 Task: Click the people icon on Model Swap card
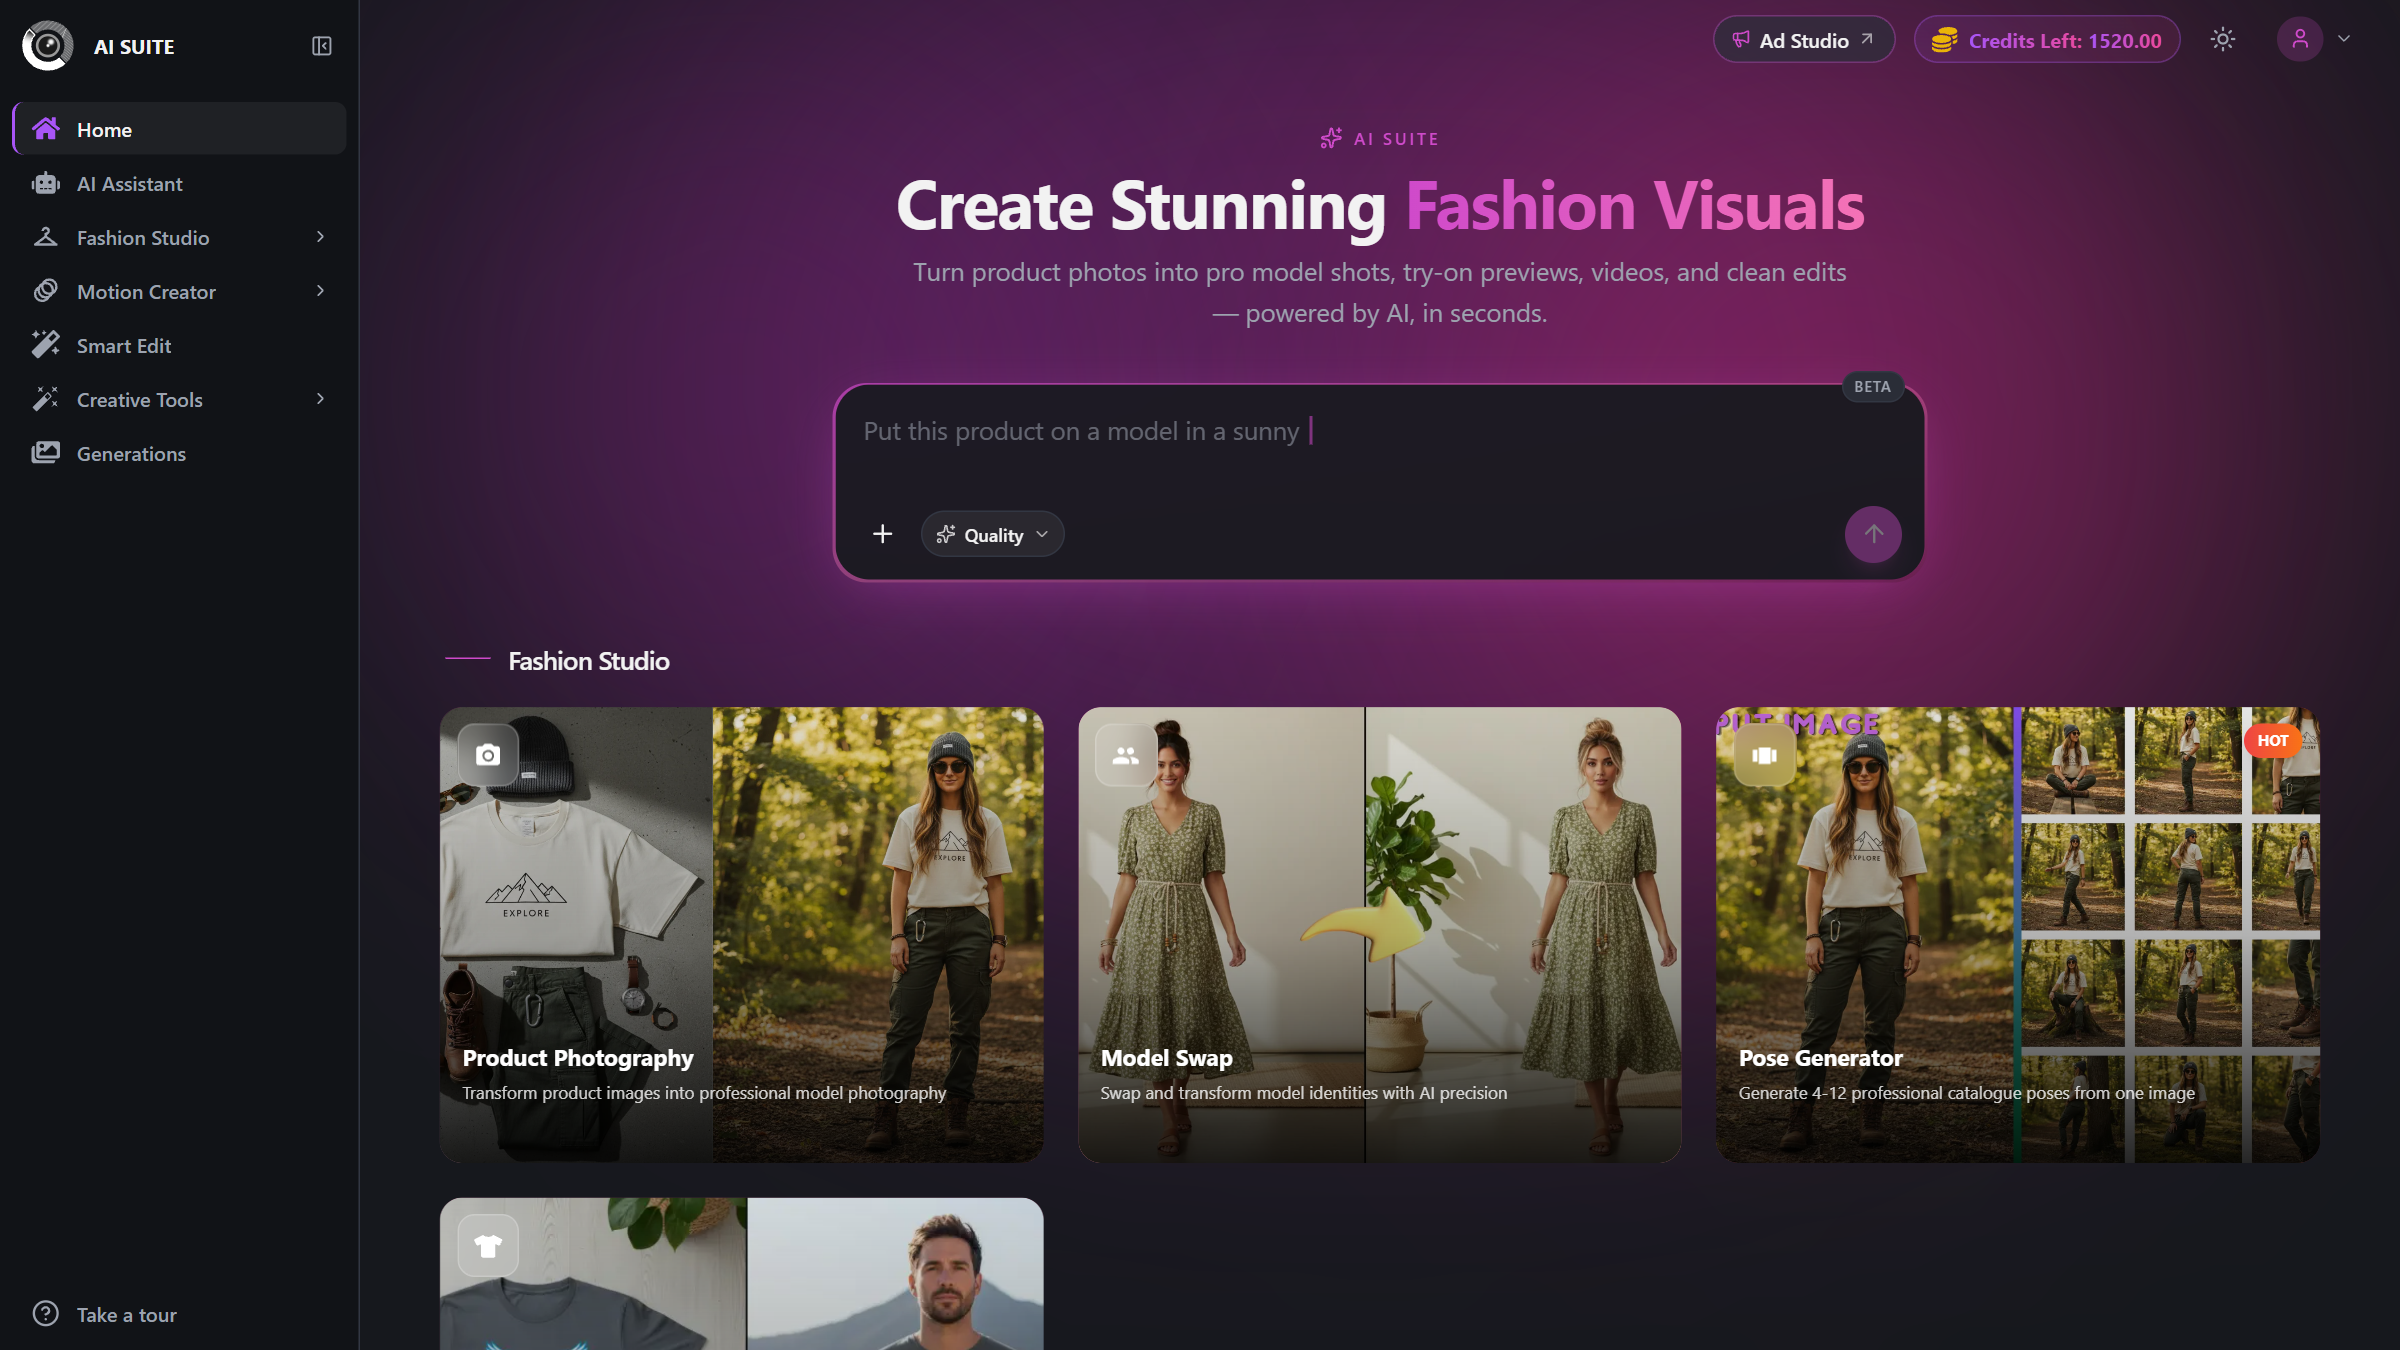[1126, 755]
